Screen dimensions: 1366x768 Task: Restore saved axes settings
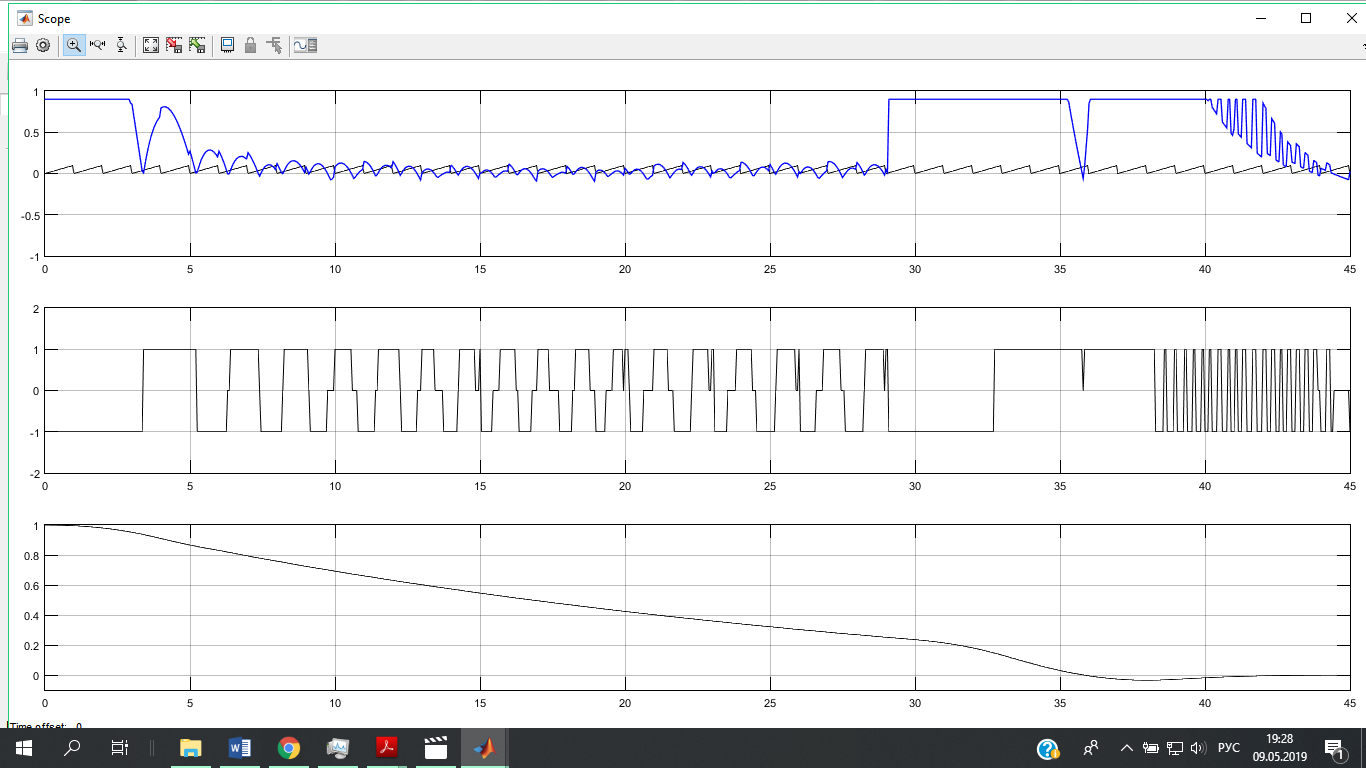tap(197, 45)
